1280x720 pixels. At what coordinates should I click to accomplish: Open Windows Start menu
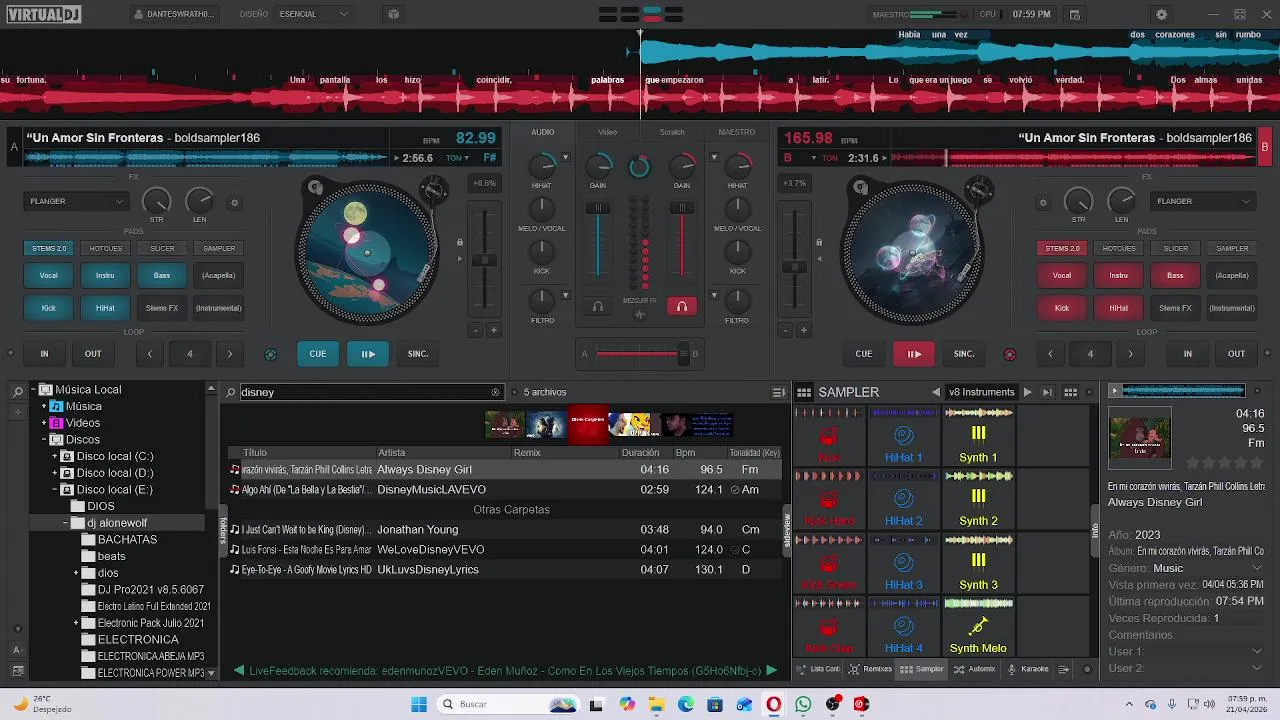tap(419, 704)
